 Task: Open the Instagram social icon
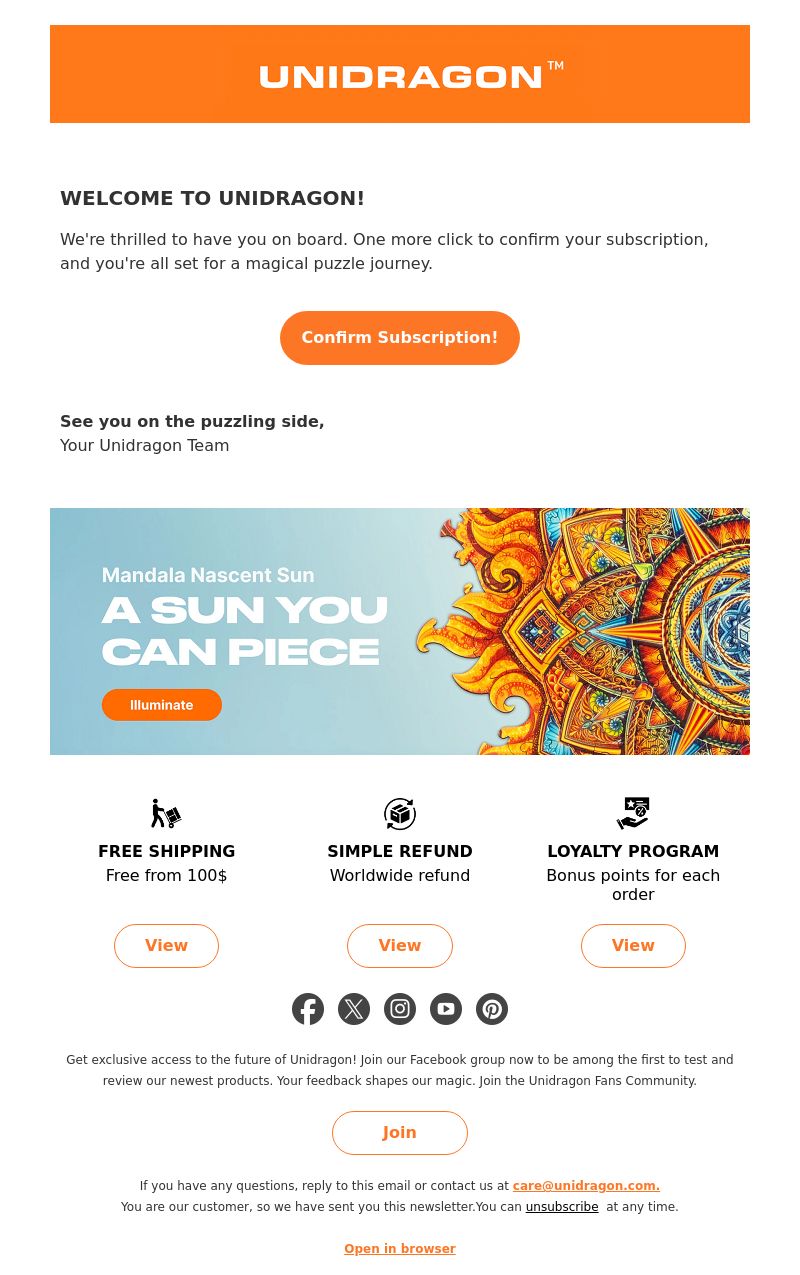400,1009
